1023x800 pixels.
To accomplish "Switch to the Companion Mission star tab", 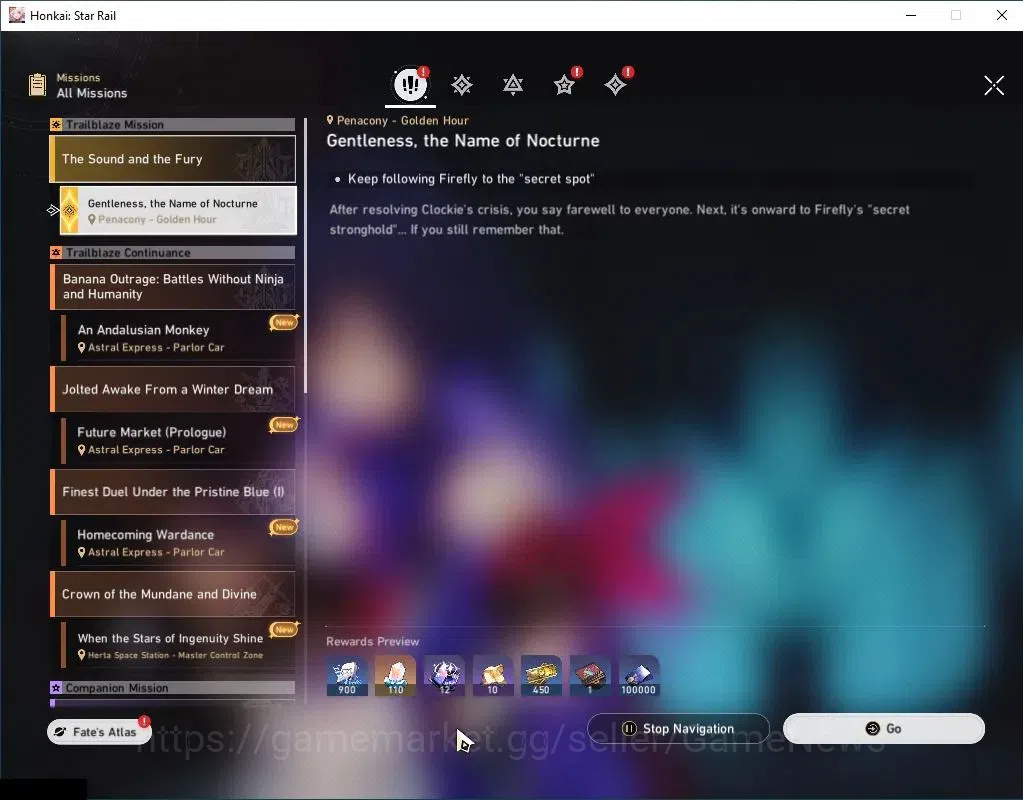I will [564, 85].
